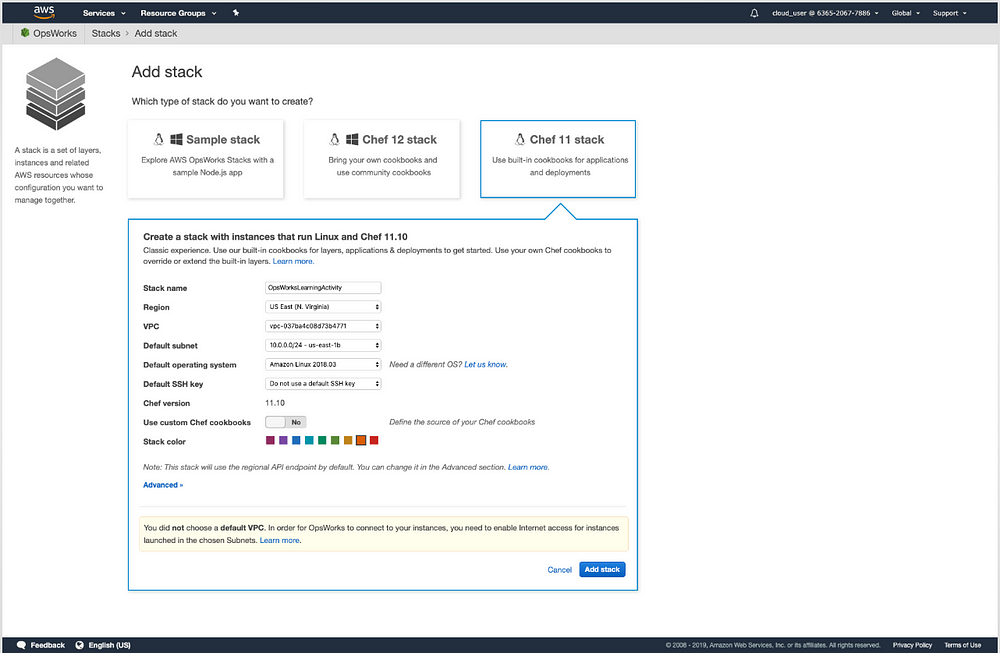The image size is (1000, 653).
Task: Click Learn more about regional API endpoint
Action: [x=528, y=467]
